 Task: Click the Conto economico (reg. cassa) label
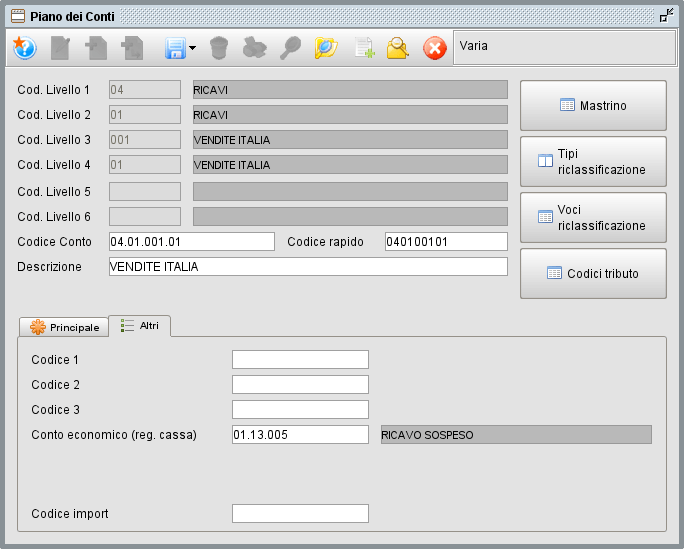pos(114,435)
